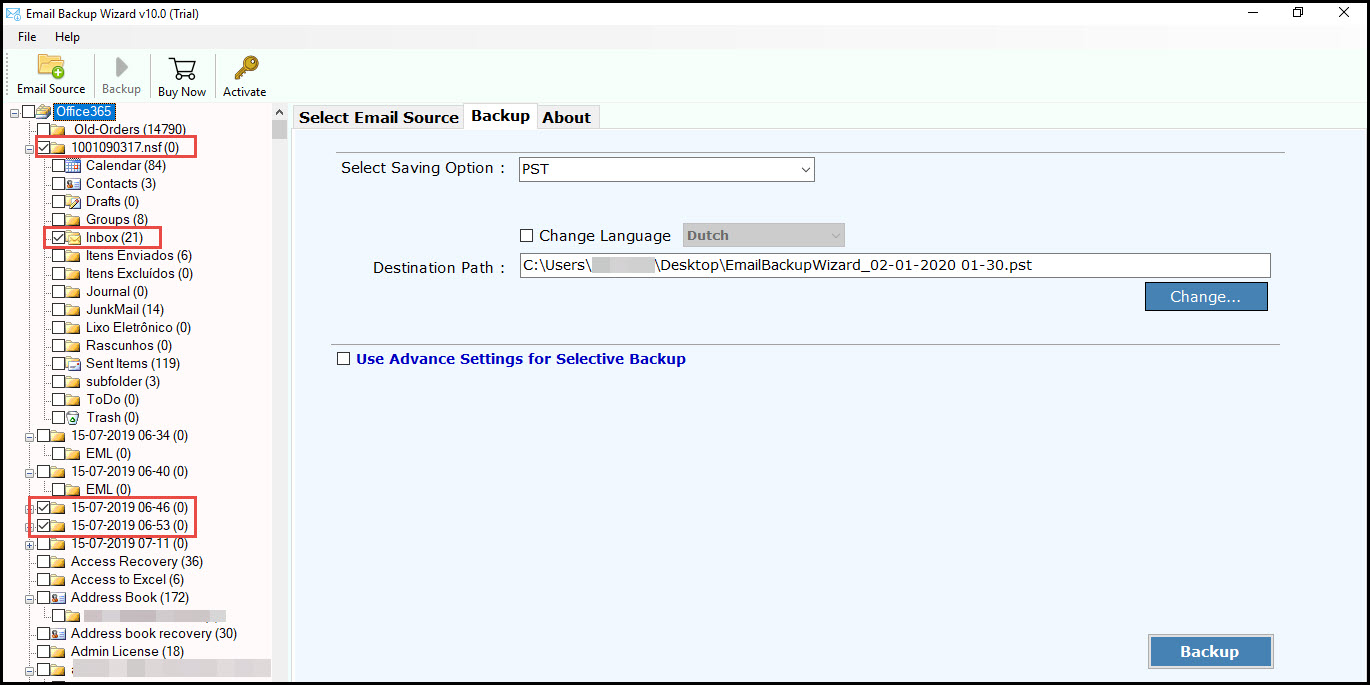Expand the 15-07-2019 07-11 node
1370x685 pixels.
[x=29, y=544]
